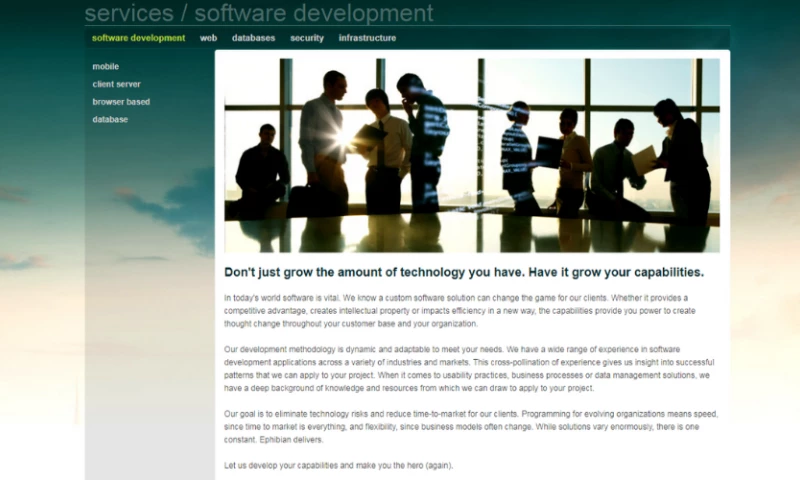
Task: Click the "Let us develop your capabilities" line
Action: pos(339,466)
